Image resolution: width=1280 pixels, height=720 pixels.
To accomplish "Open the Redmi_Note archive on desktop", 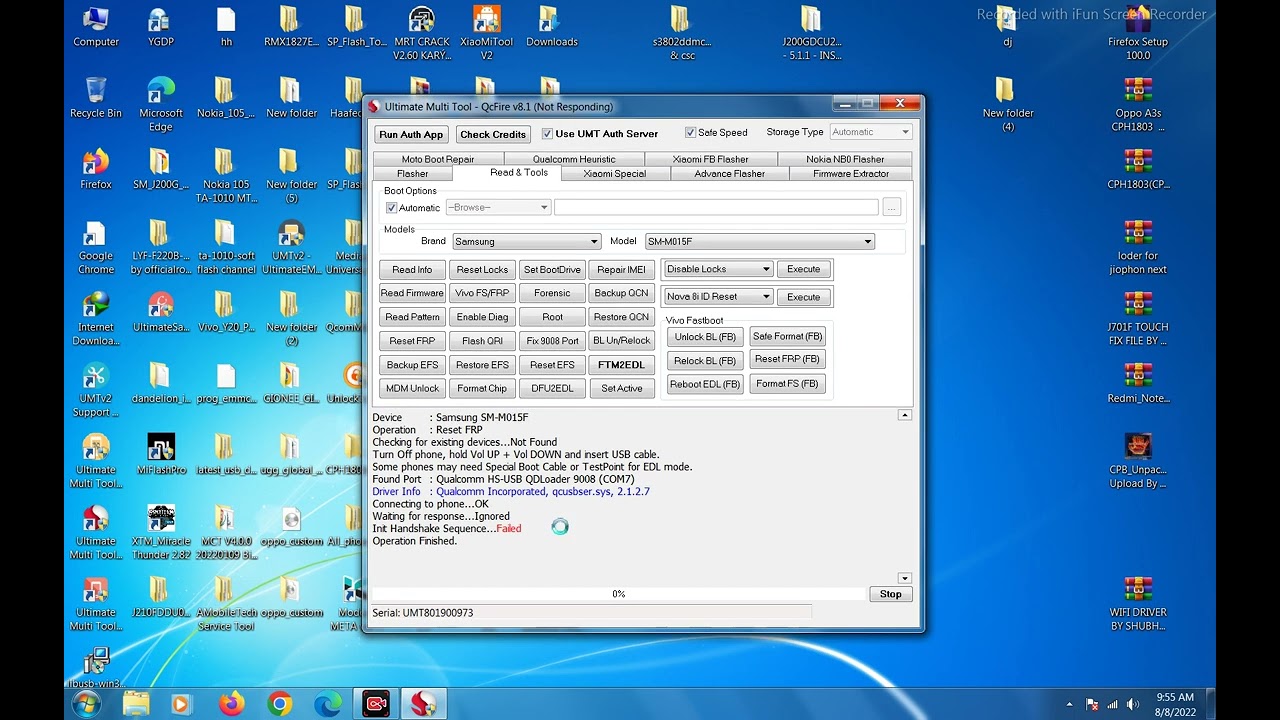I will click(x=1138, y=383).
